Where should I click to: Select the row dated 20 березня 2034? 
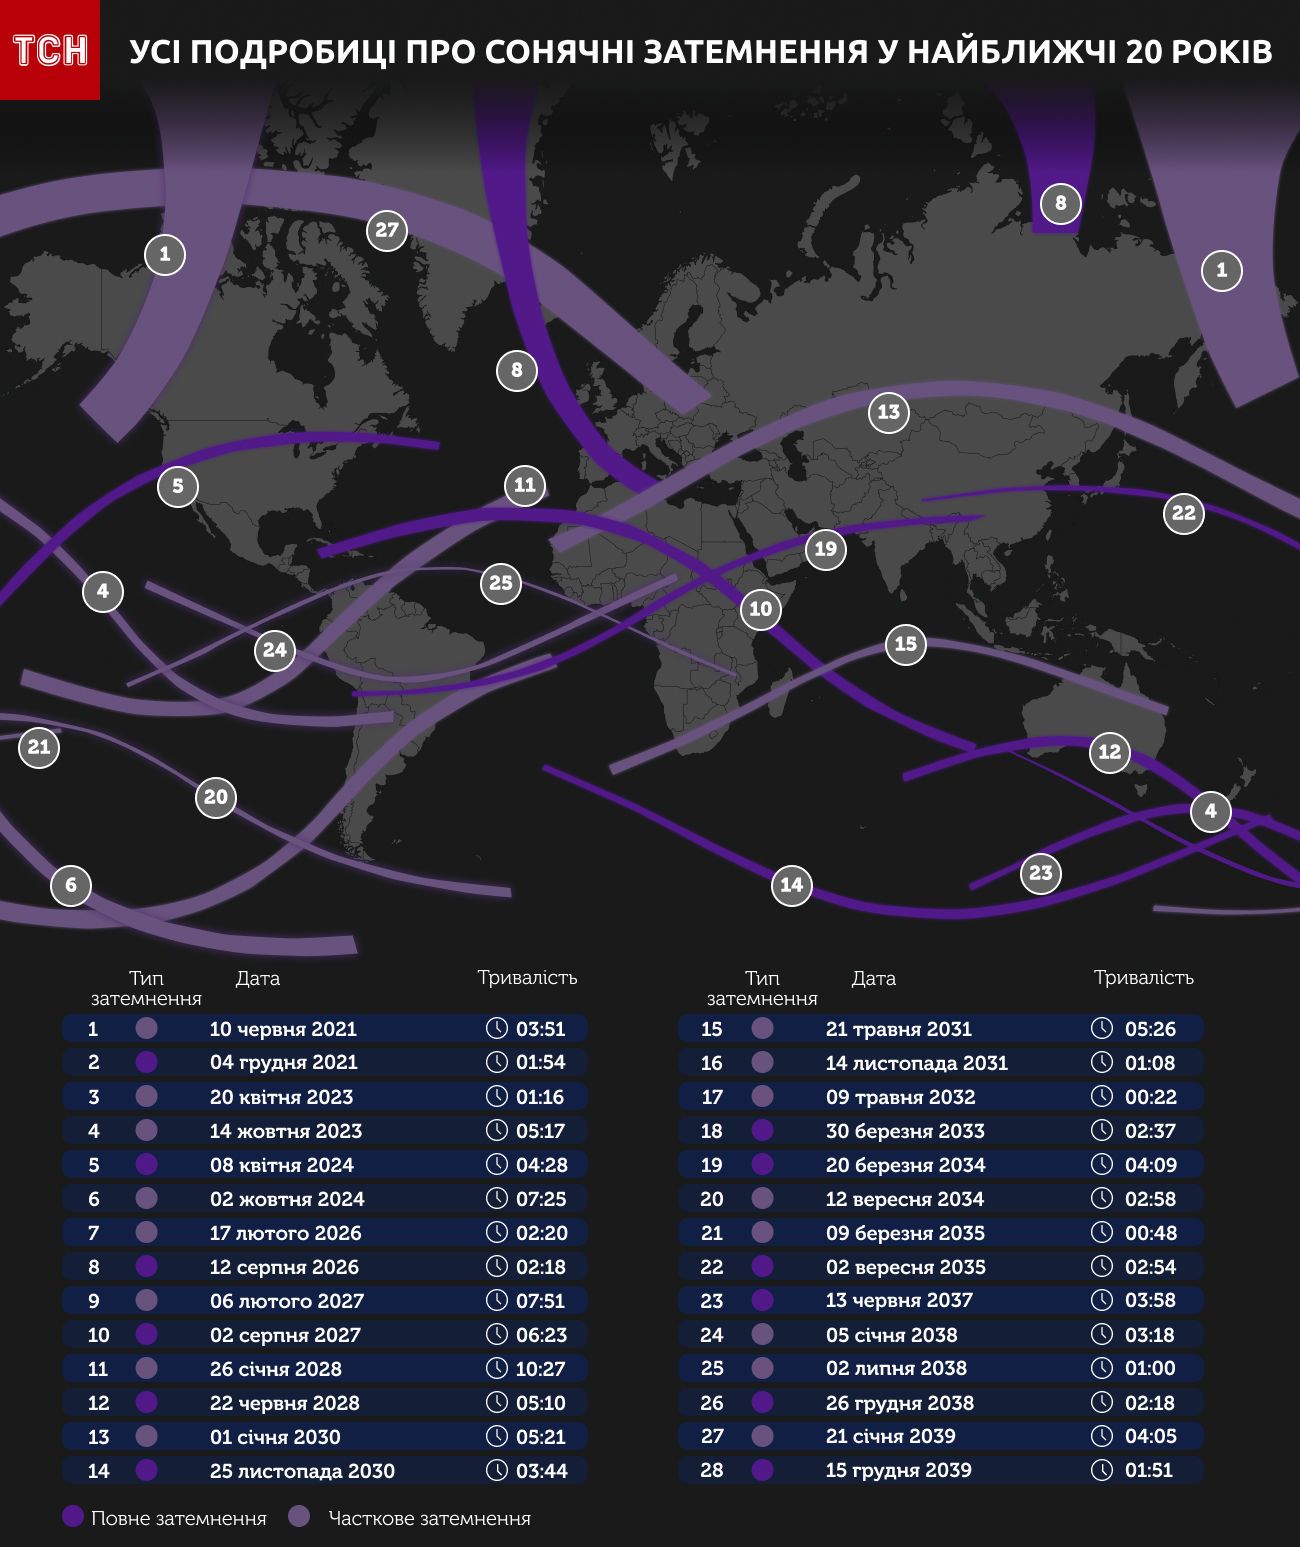click(x=940, y=1165)
